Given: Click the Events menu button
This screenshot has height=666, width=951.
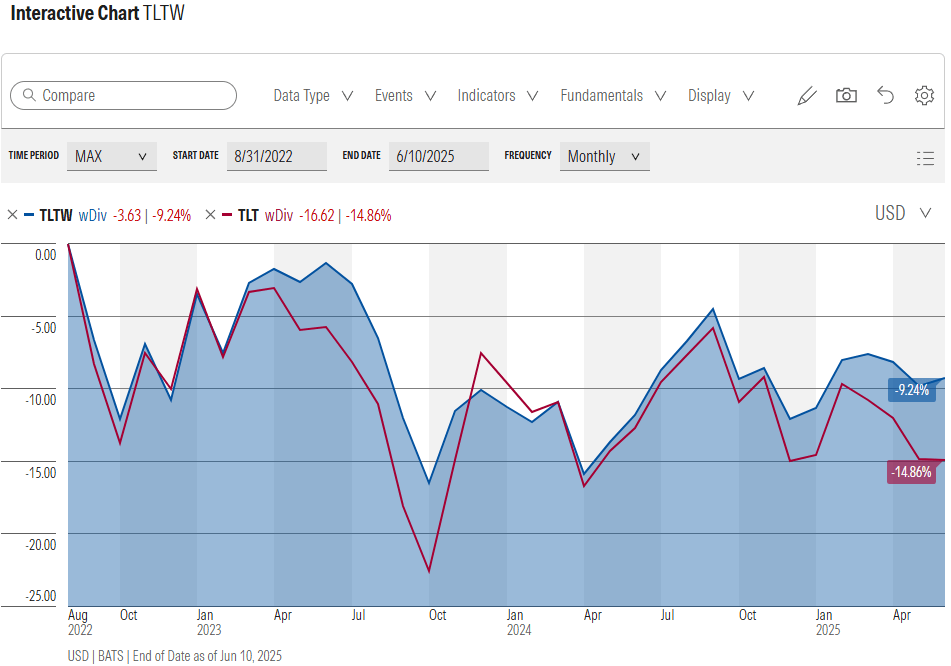Looking at the screenshot, I should [404, 95].
